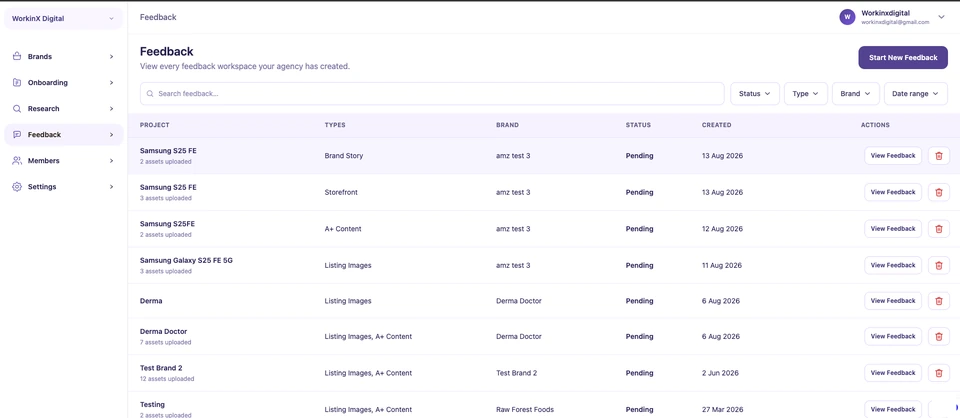Click the Storefront type cell
Image resolution: width=960 pixels, height=418 pixels.
(341, 192)
